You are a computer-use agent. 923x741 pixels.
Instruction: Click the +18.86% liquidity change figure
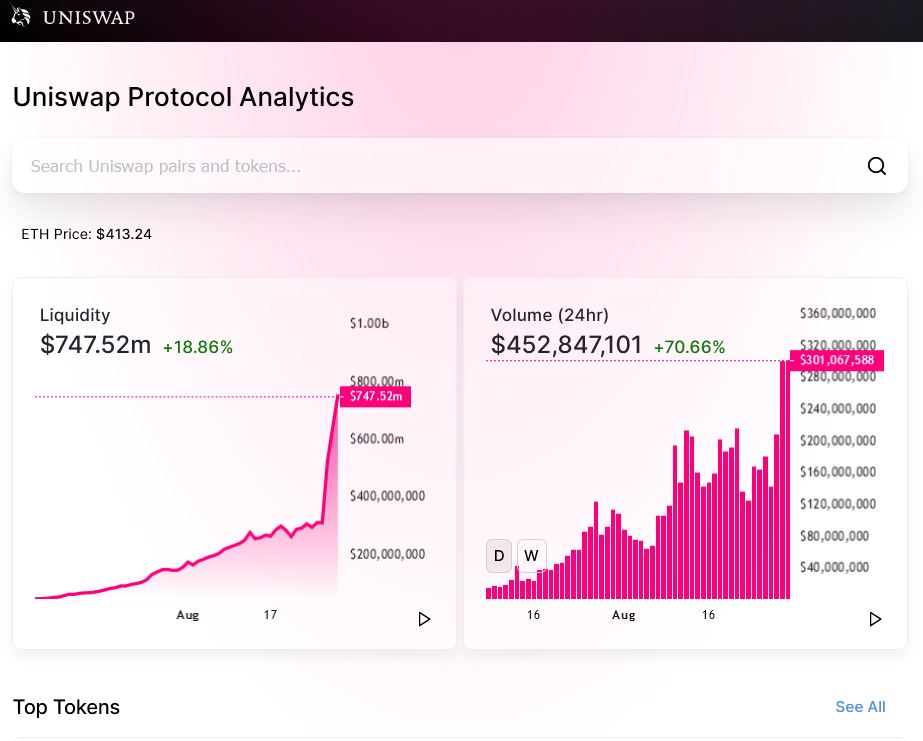(198, 347)
